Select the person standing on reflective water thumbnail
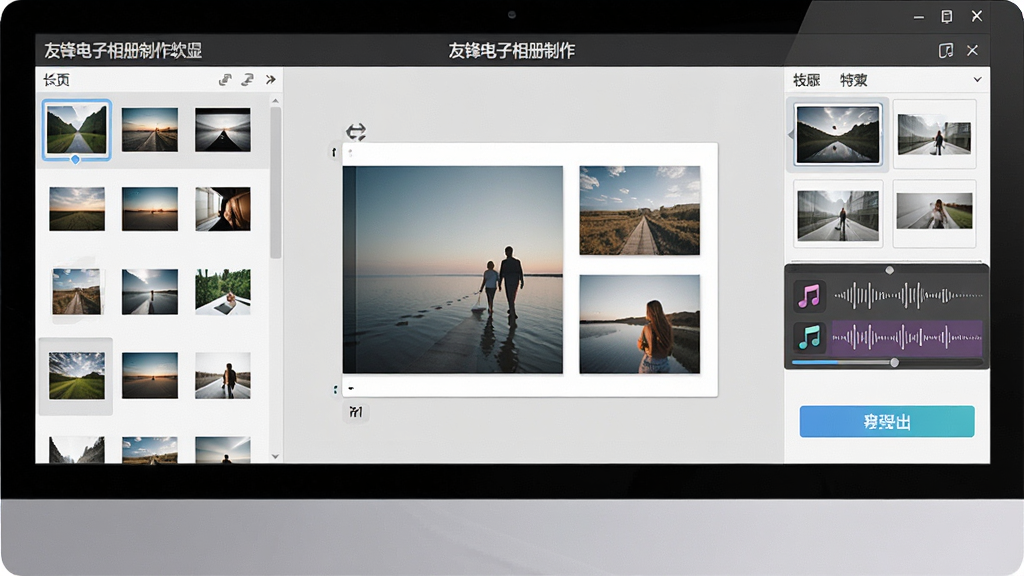The image size is (1024, 576). pyautogui.click(x=150, y=292)
